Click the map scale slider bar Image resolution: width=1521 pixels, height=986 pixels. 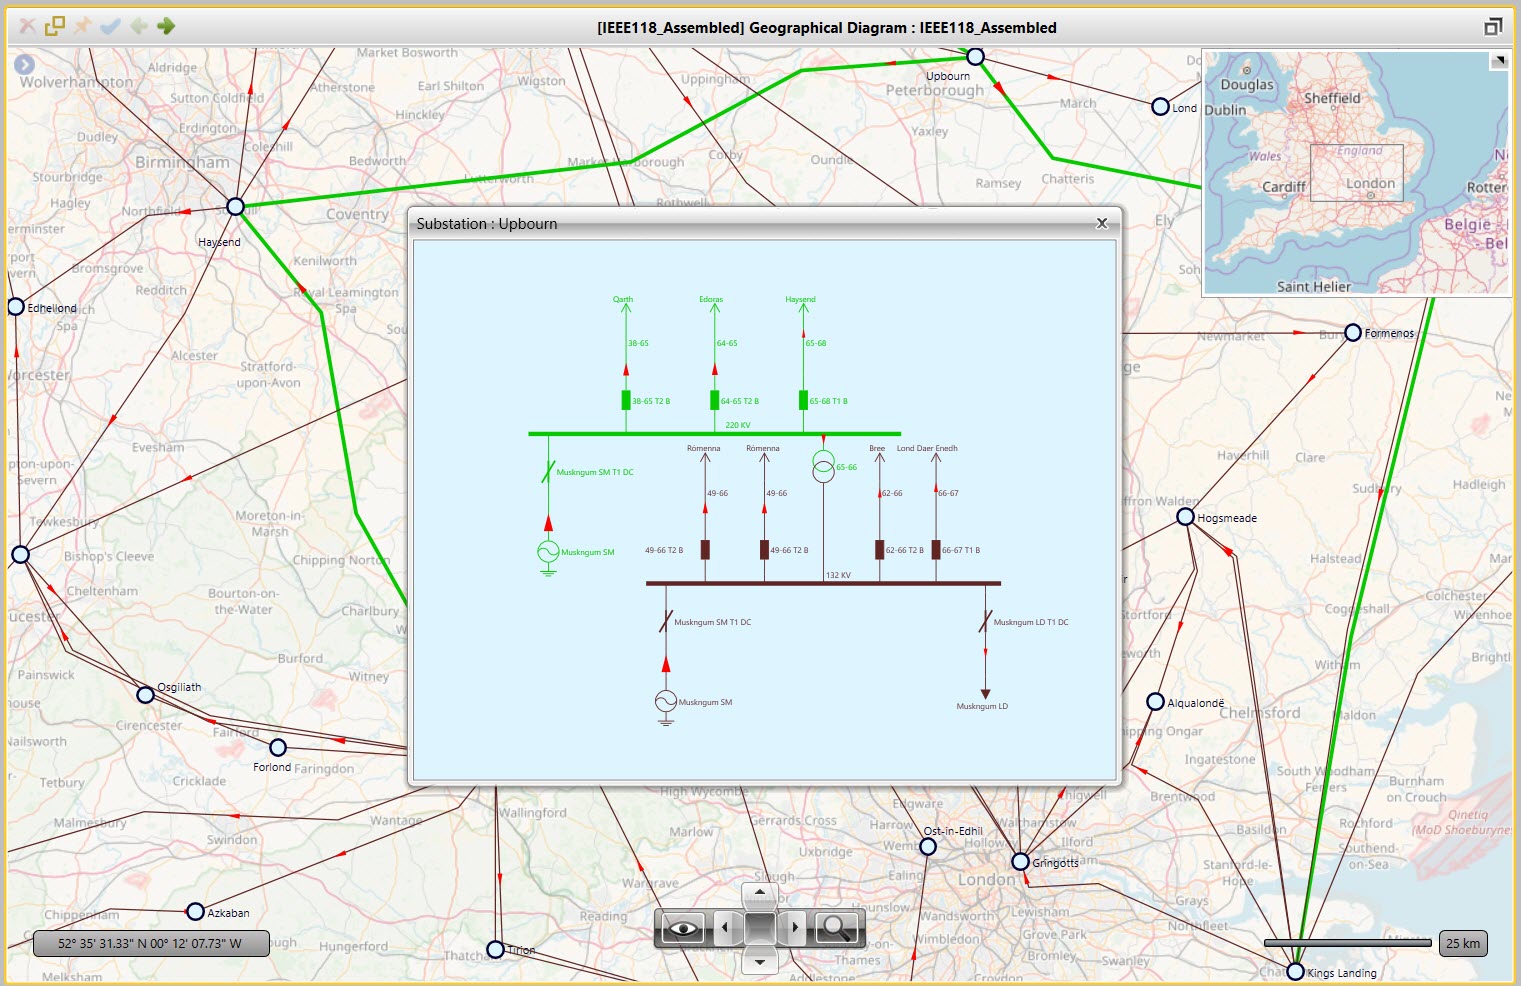click(1347, 942)
